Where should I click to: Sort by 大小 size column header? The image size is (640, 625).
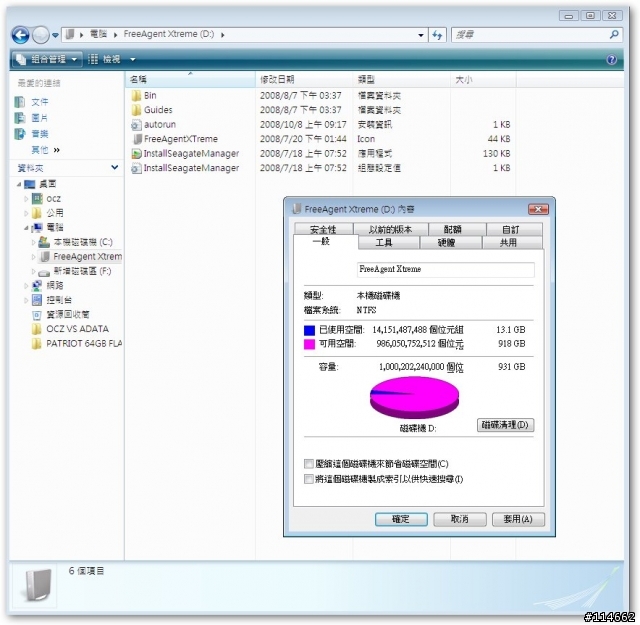point(483,80)
